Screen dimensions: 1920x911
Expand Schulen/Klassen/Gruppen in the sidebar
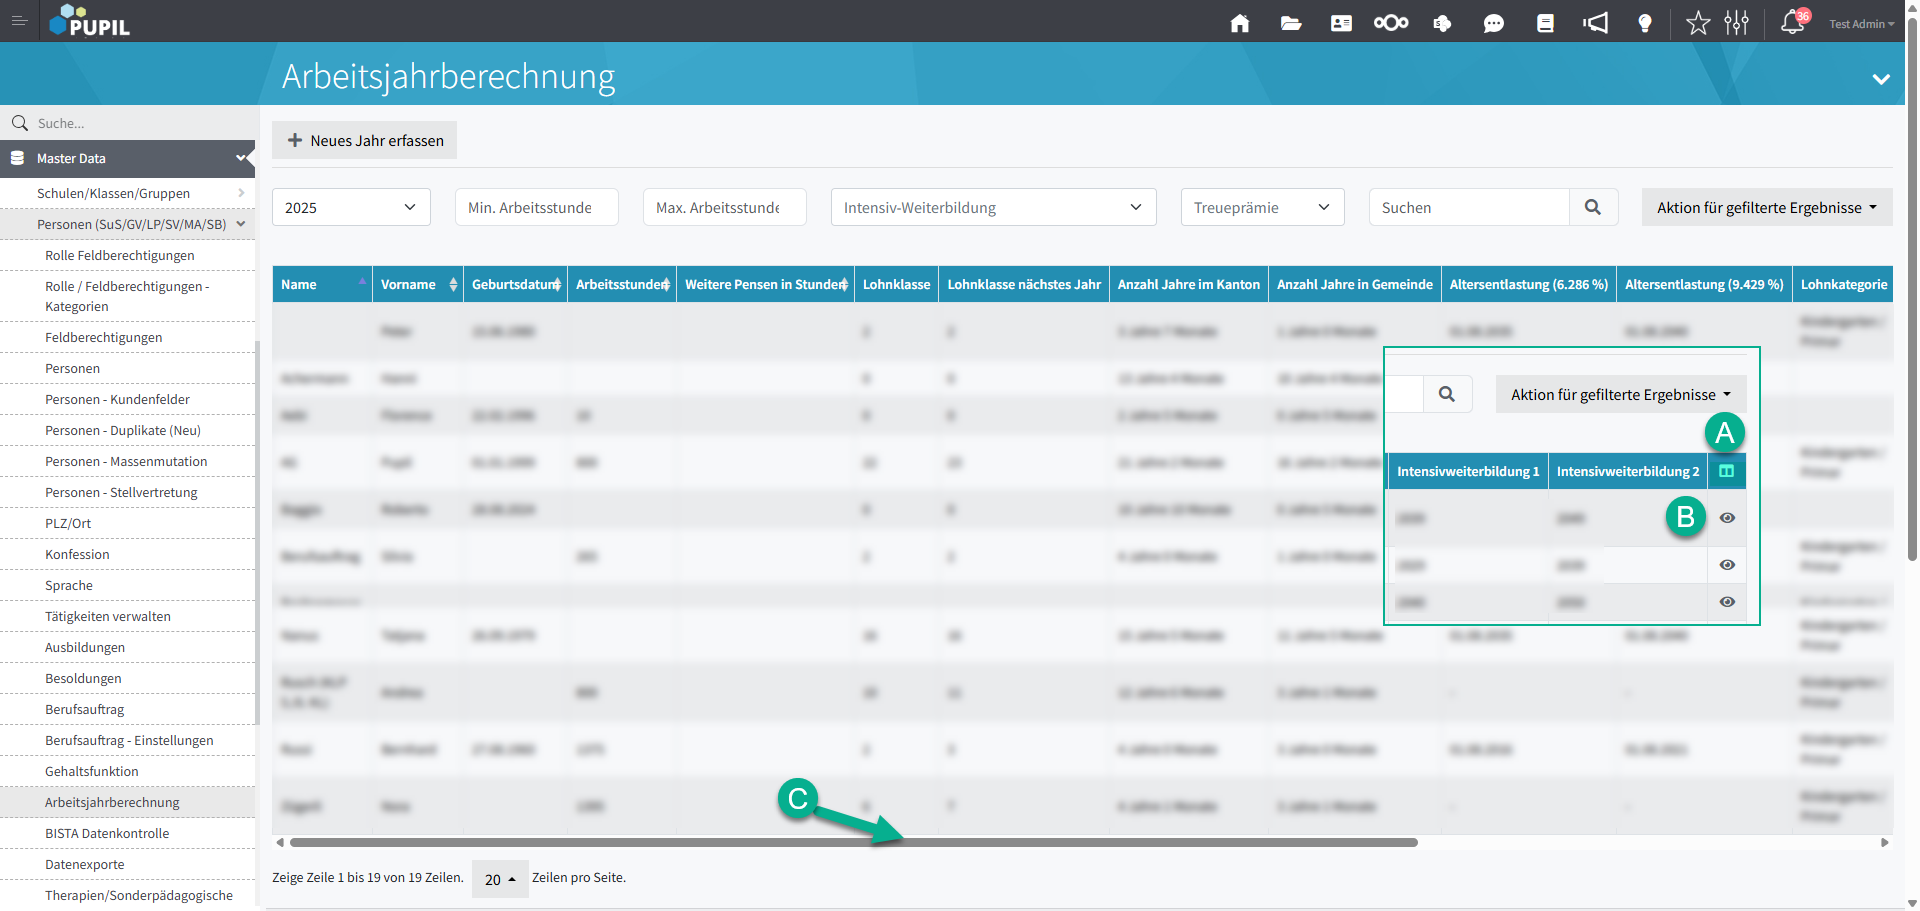coord(127,193)
